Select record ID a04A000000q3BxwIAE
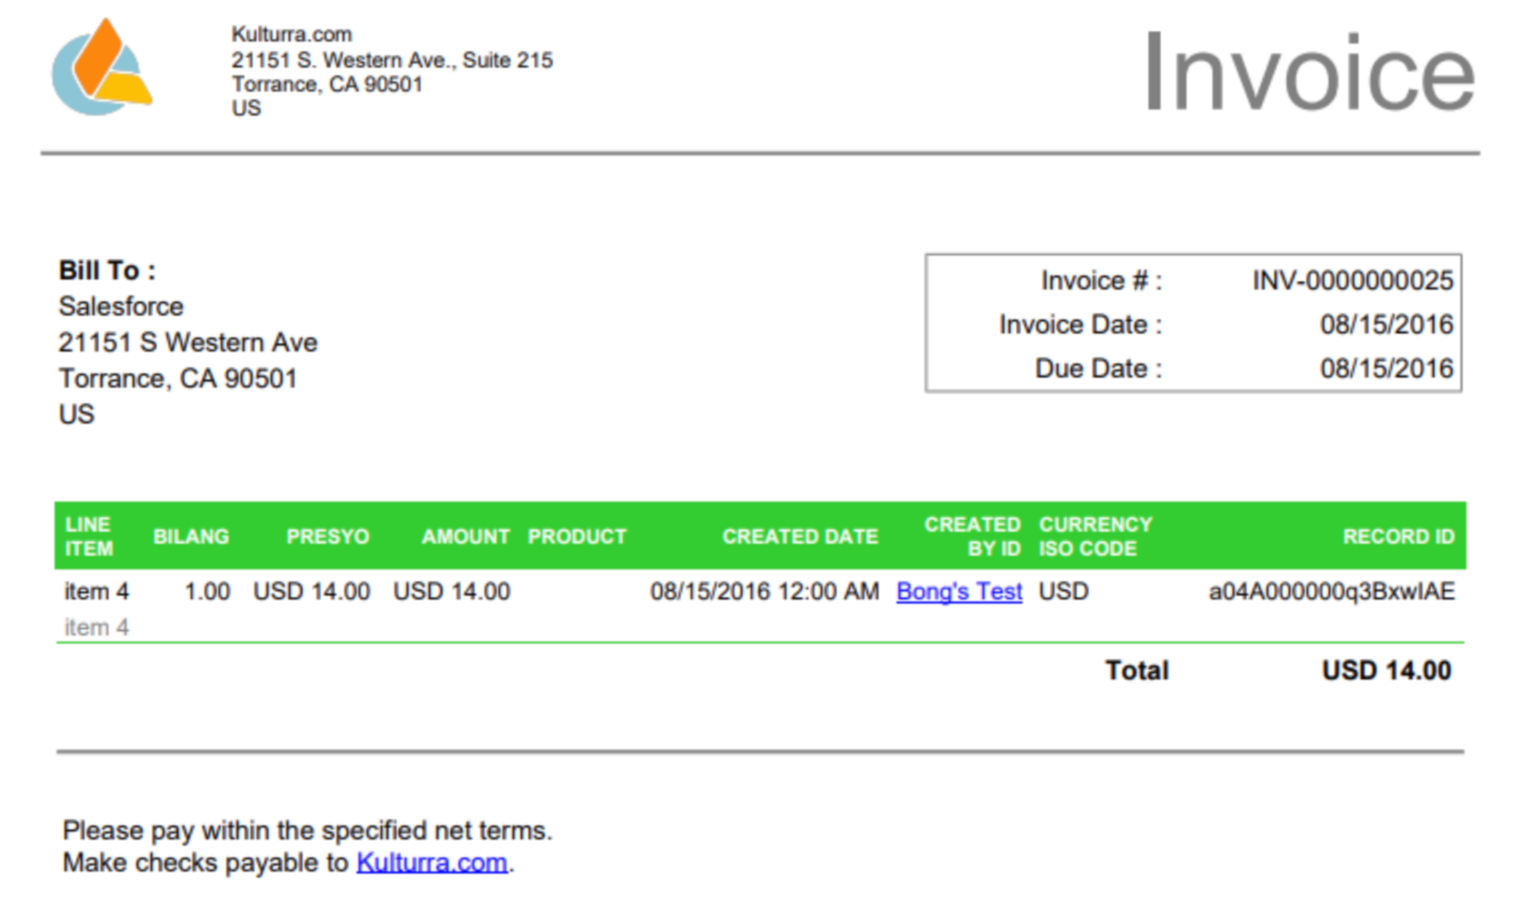The image size is (1519, 902). 1332,592
